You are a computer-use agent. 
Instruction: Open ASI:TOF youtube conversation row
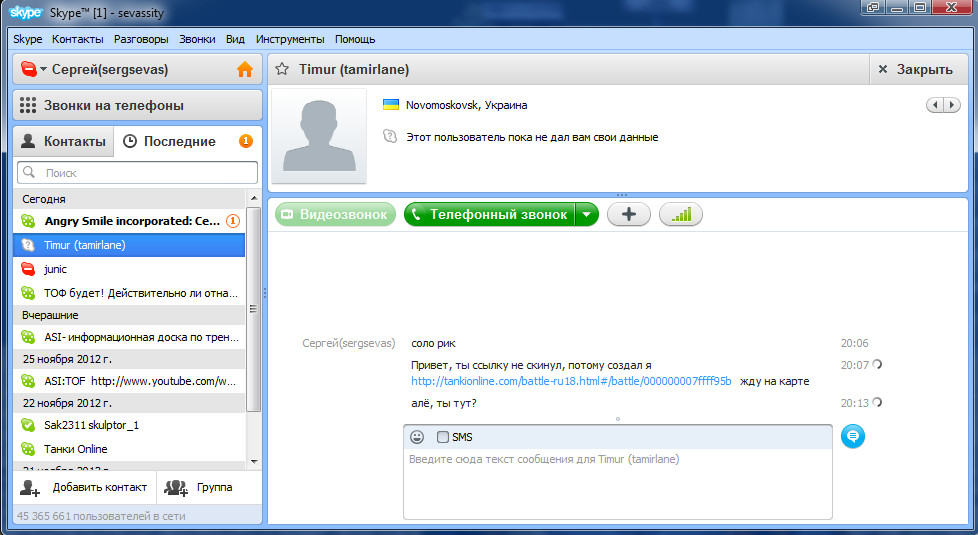pyautogui.click(x=128, y=381)
